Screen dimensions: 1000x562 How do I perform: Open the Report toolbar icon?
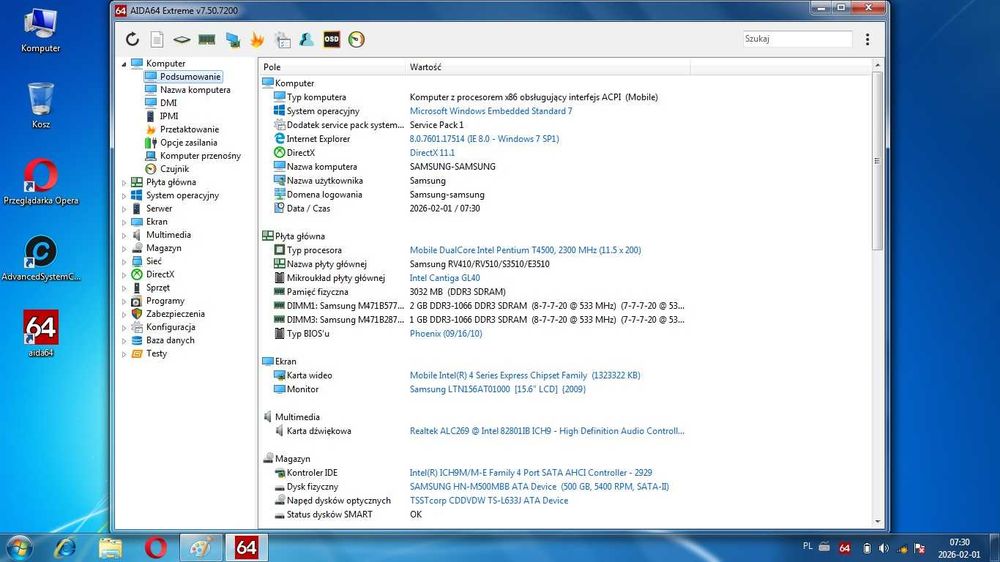pos(157,40)
